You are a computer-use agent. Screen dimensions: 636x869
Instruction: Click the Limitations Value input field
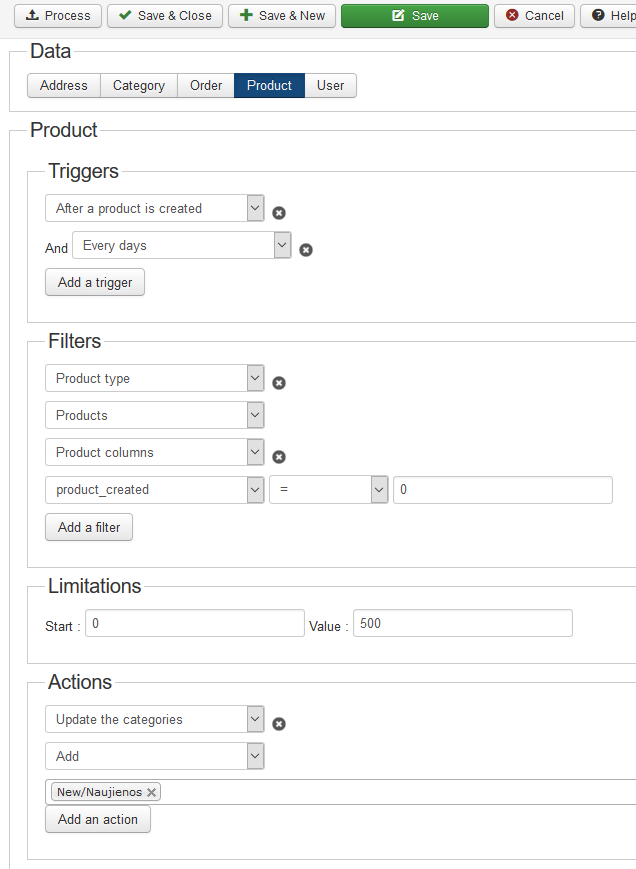[x=462, y=624]
